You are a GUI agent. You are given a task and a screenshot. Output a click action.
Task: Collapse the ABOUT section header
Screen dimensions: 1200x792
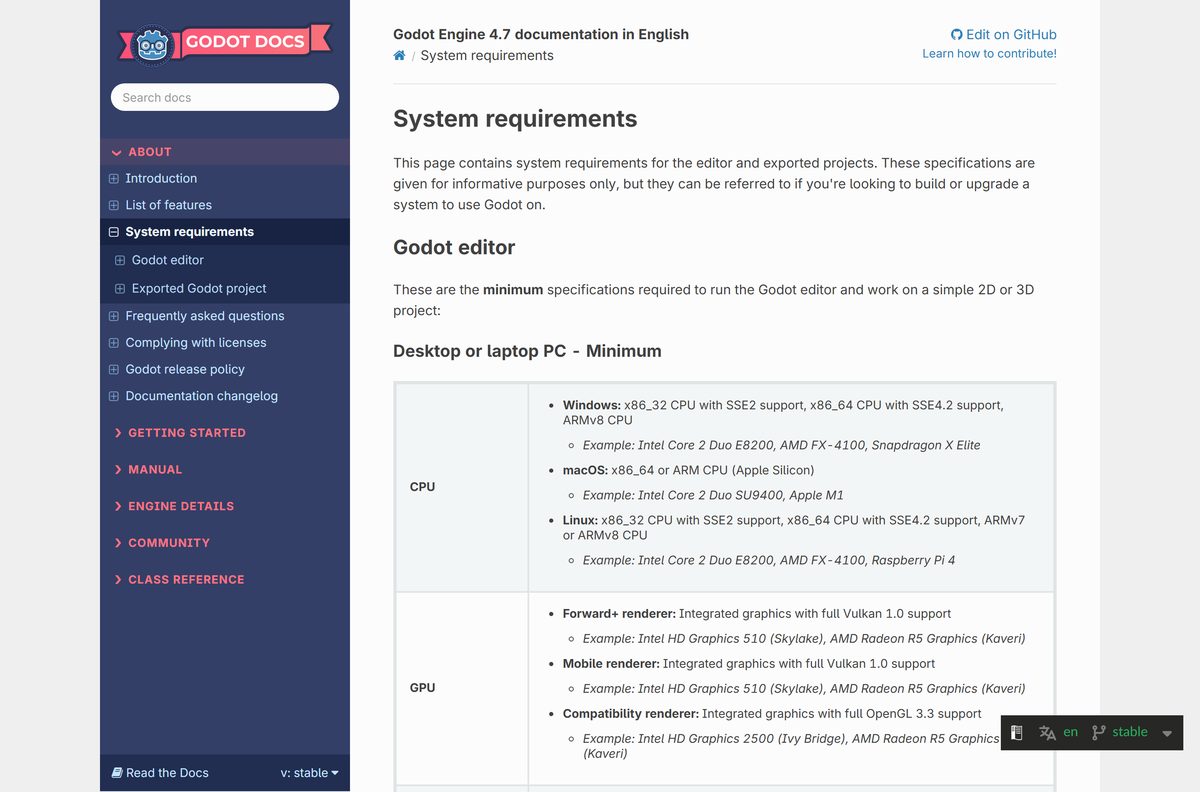(x=225, y=152)
